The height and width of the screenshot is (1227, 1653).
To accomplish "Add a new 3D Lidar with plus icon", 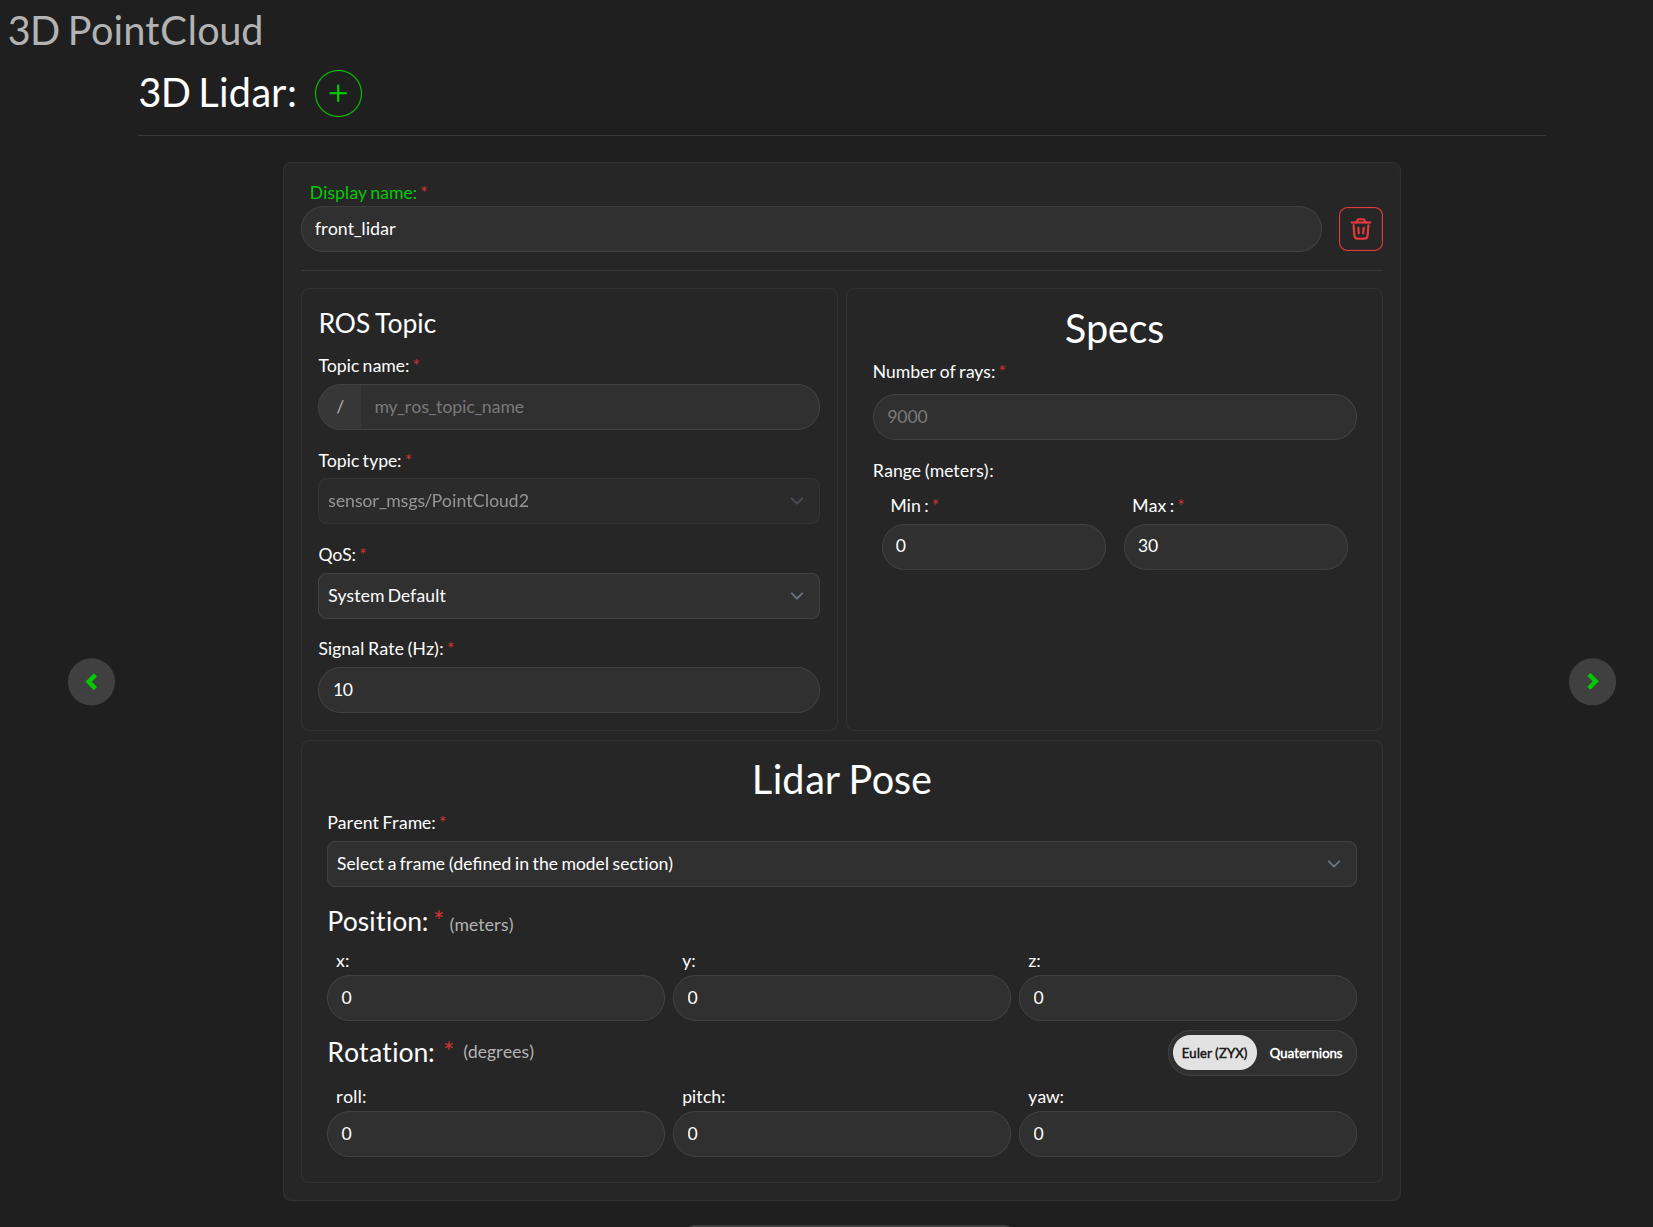I will tap(338, 94).
